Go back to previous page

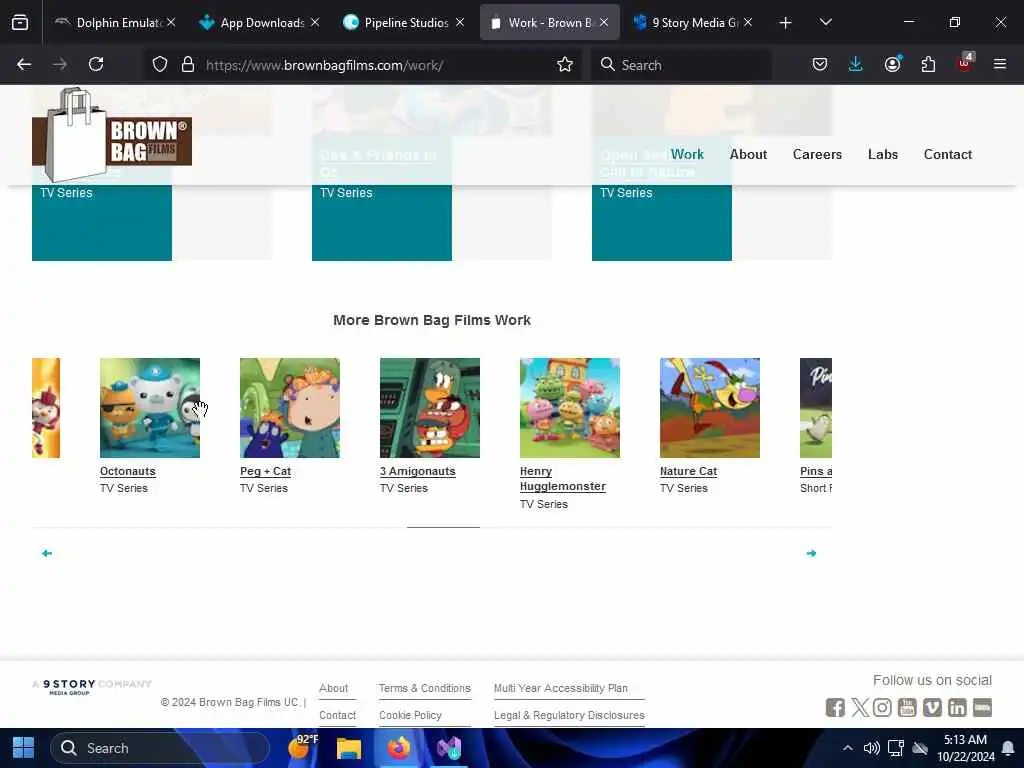coord(24,64)
